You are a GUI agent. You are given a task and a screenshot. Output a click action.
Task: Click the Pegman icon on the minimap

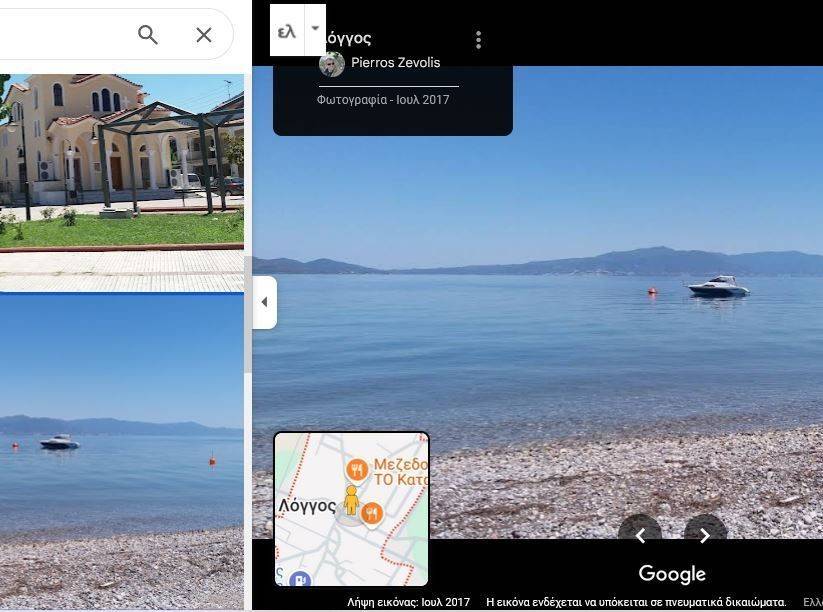coord(350,500)
